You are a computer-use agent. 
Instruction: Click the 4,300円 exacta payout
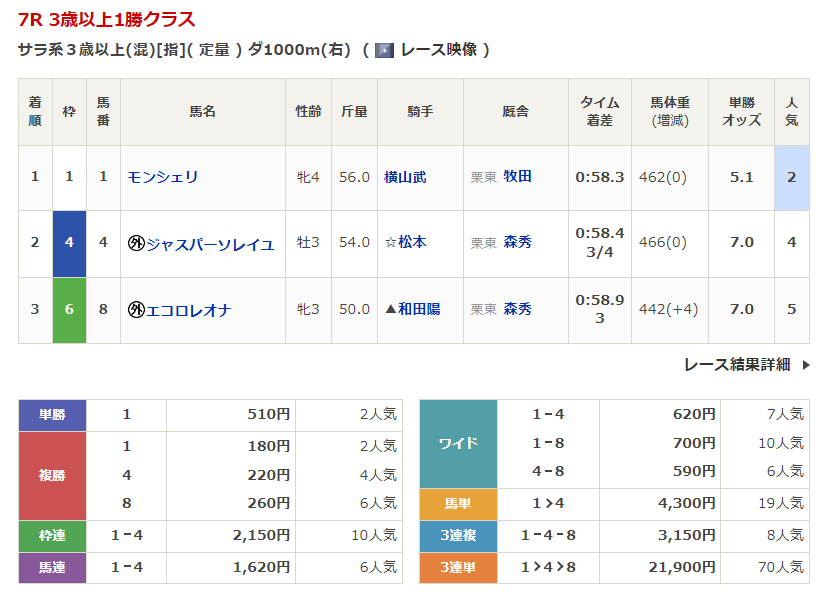(x=687, y=504)
